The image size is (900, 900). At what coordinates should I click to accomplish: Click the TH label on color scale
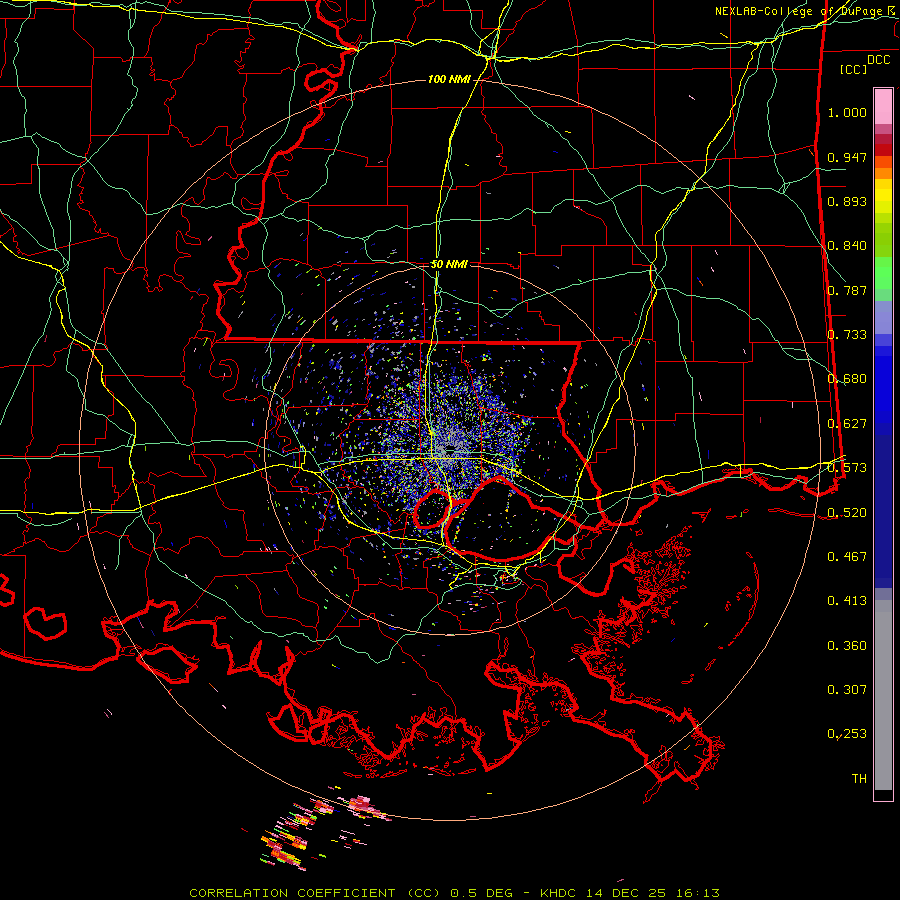(859, 779)
